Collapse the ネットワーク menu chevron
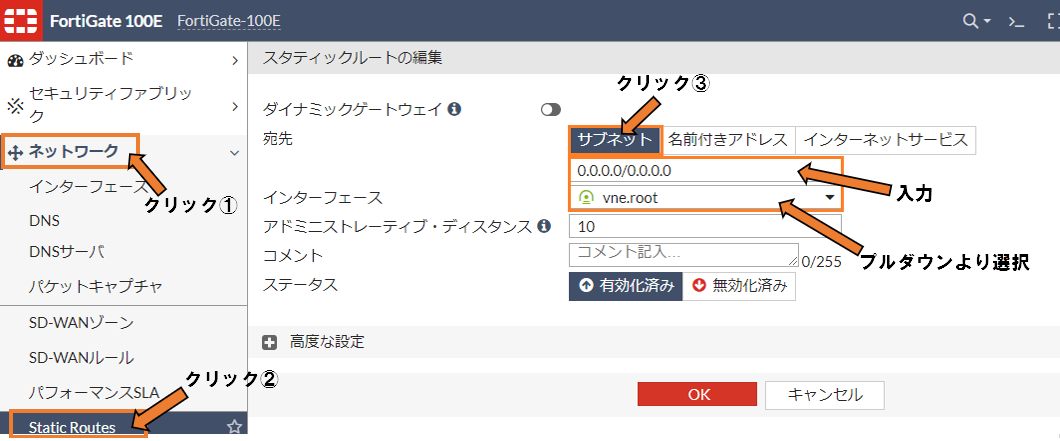The width and height of the screenshot is (1060, 441). 235,153
